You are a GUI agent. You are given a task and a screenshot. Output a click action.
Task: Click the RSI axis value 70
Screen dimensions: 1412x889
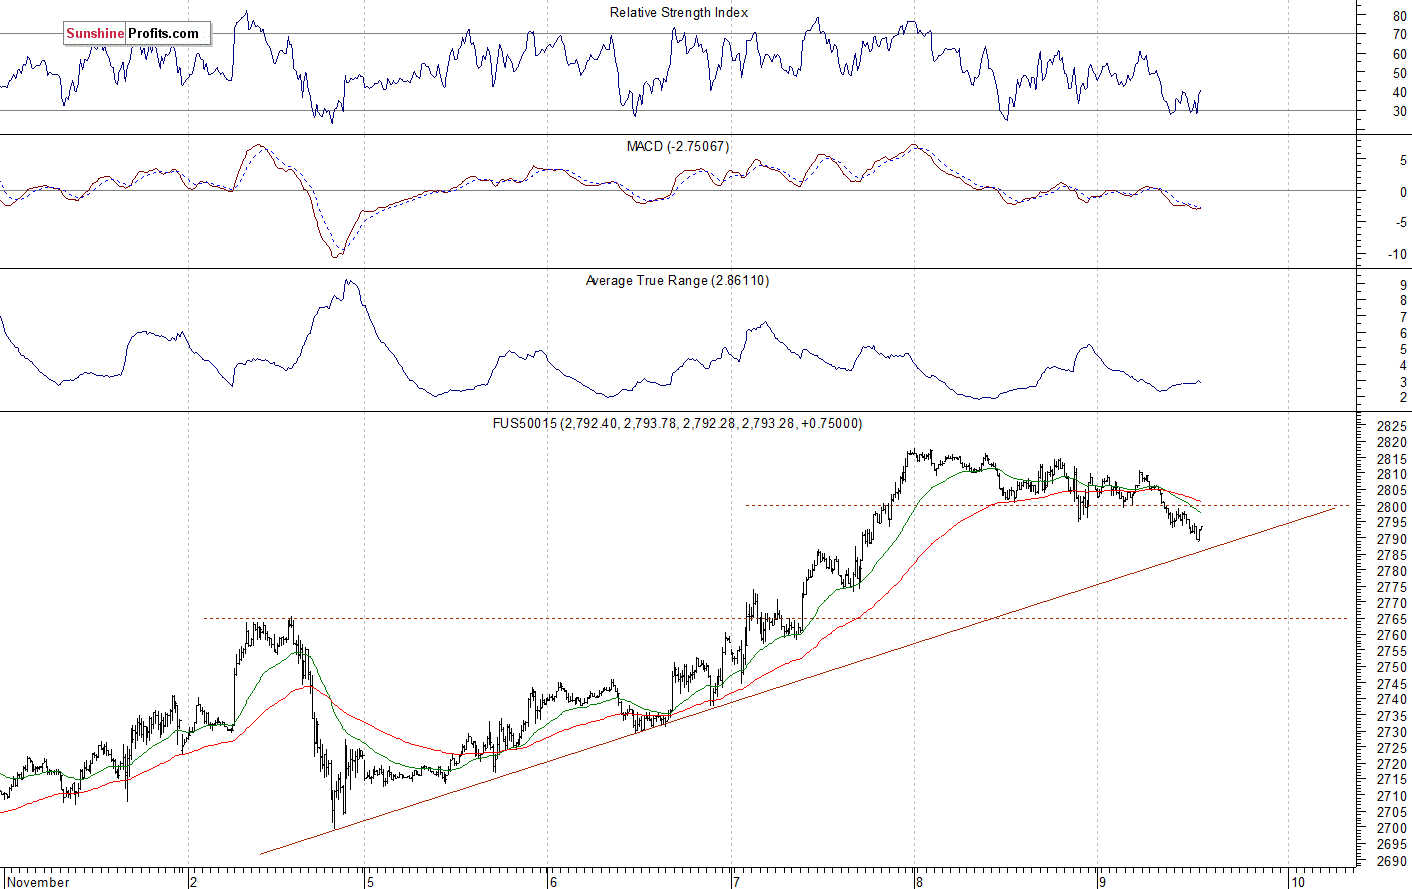pos(1400,35)
